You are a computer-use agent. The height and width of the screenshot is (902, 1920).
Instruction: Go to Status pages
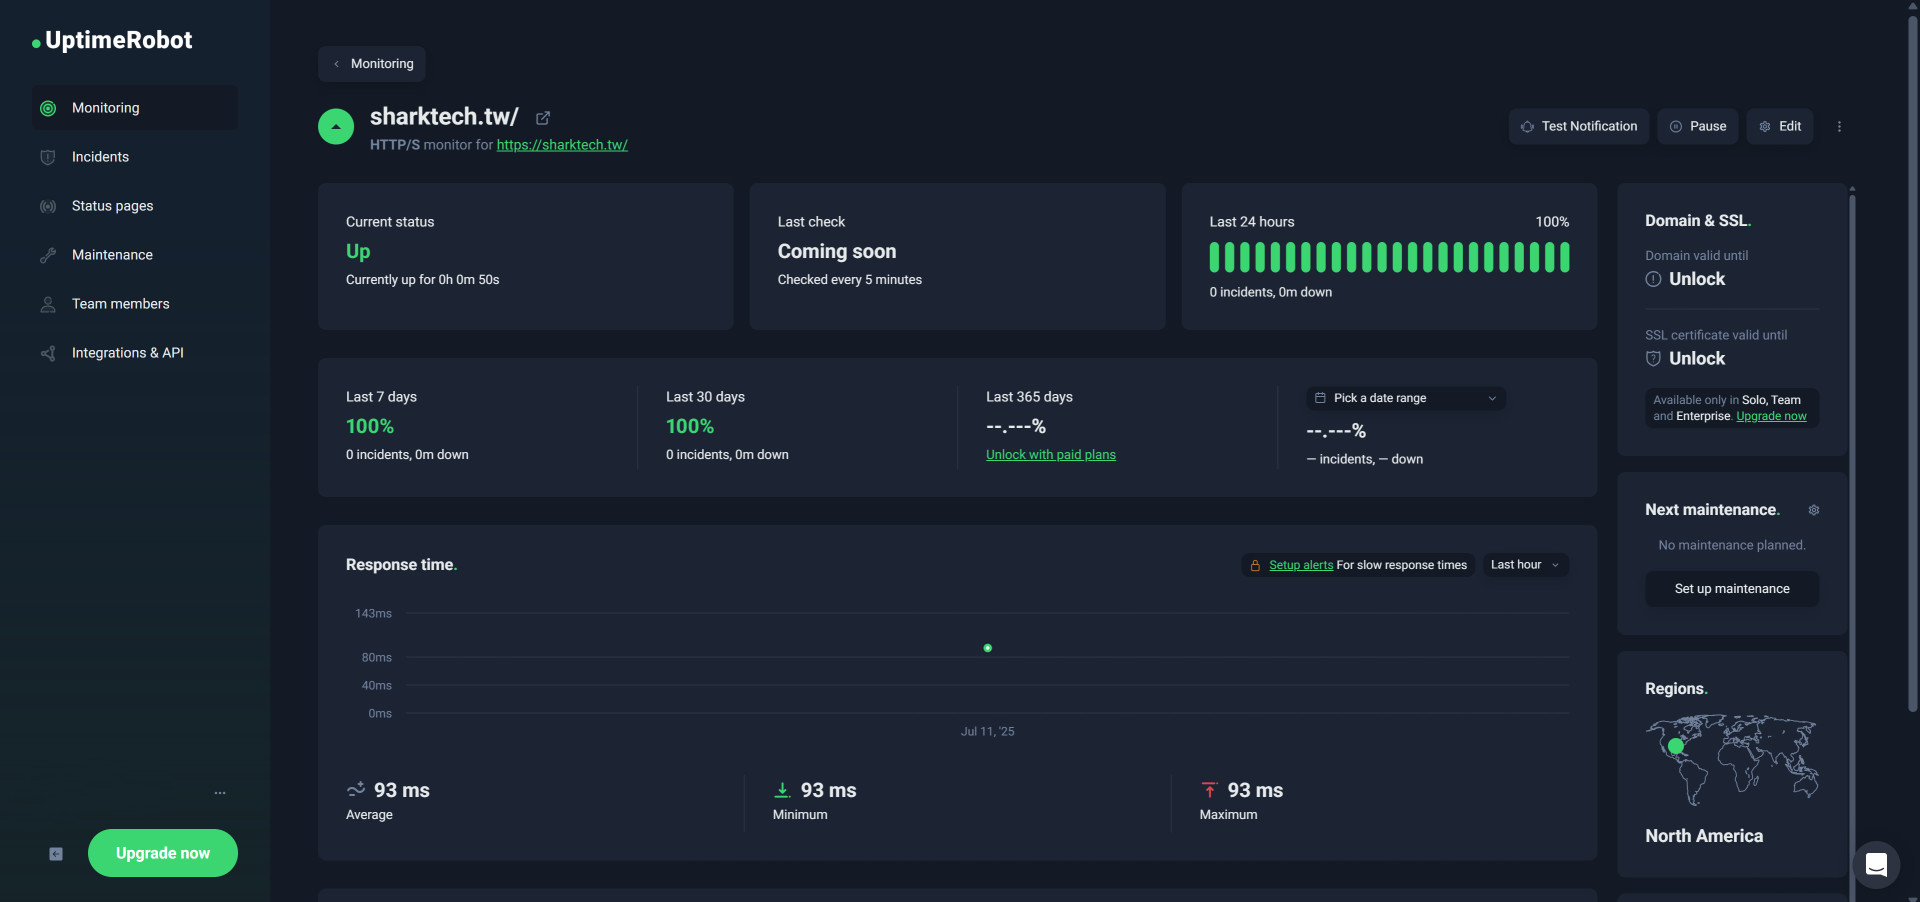135,206
